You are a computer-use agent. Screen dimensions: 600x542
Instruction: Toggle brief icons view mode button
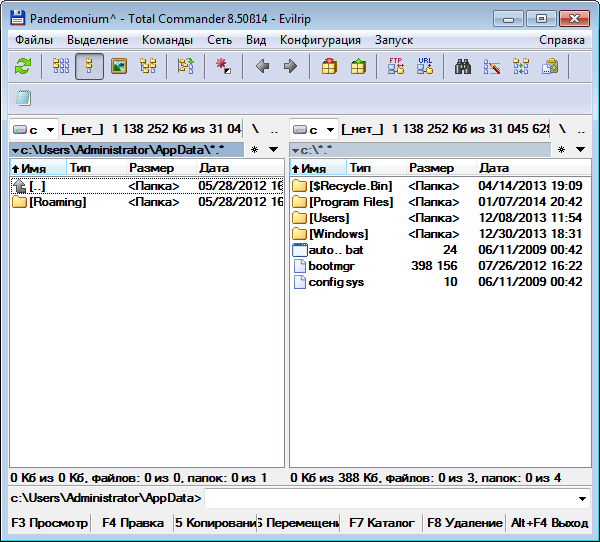click(61, 66)
